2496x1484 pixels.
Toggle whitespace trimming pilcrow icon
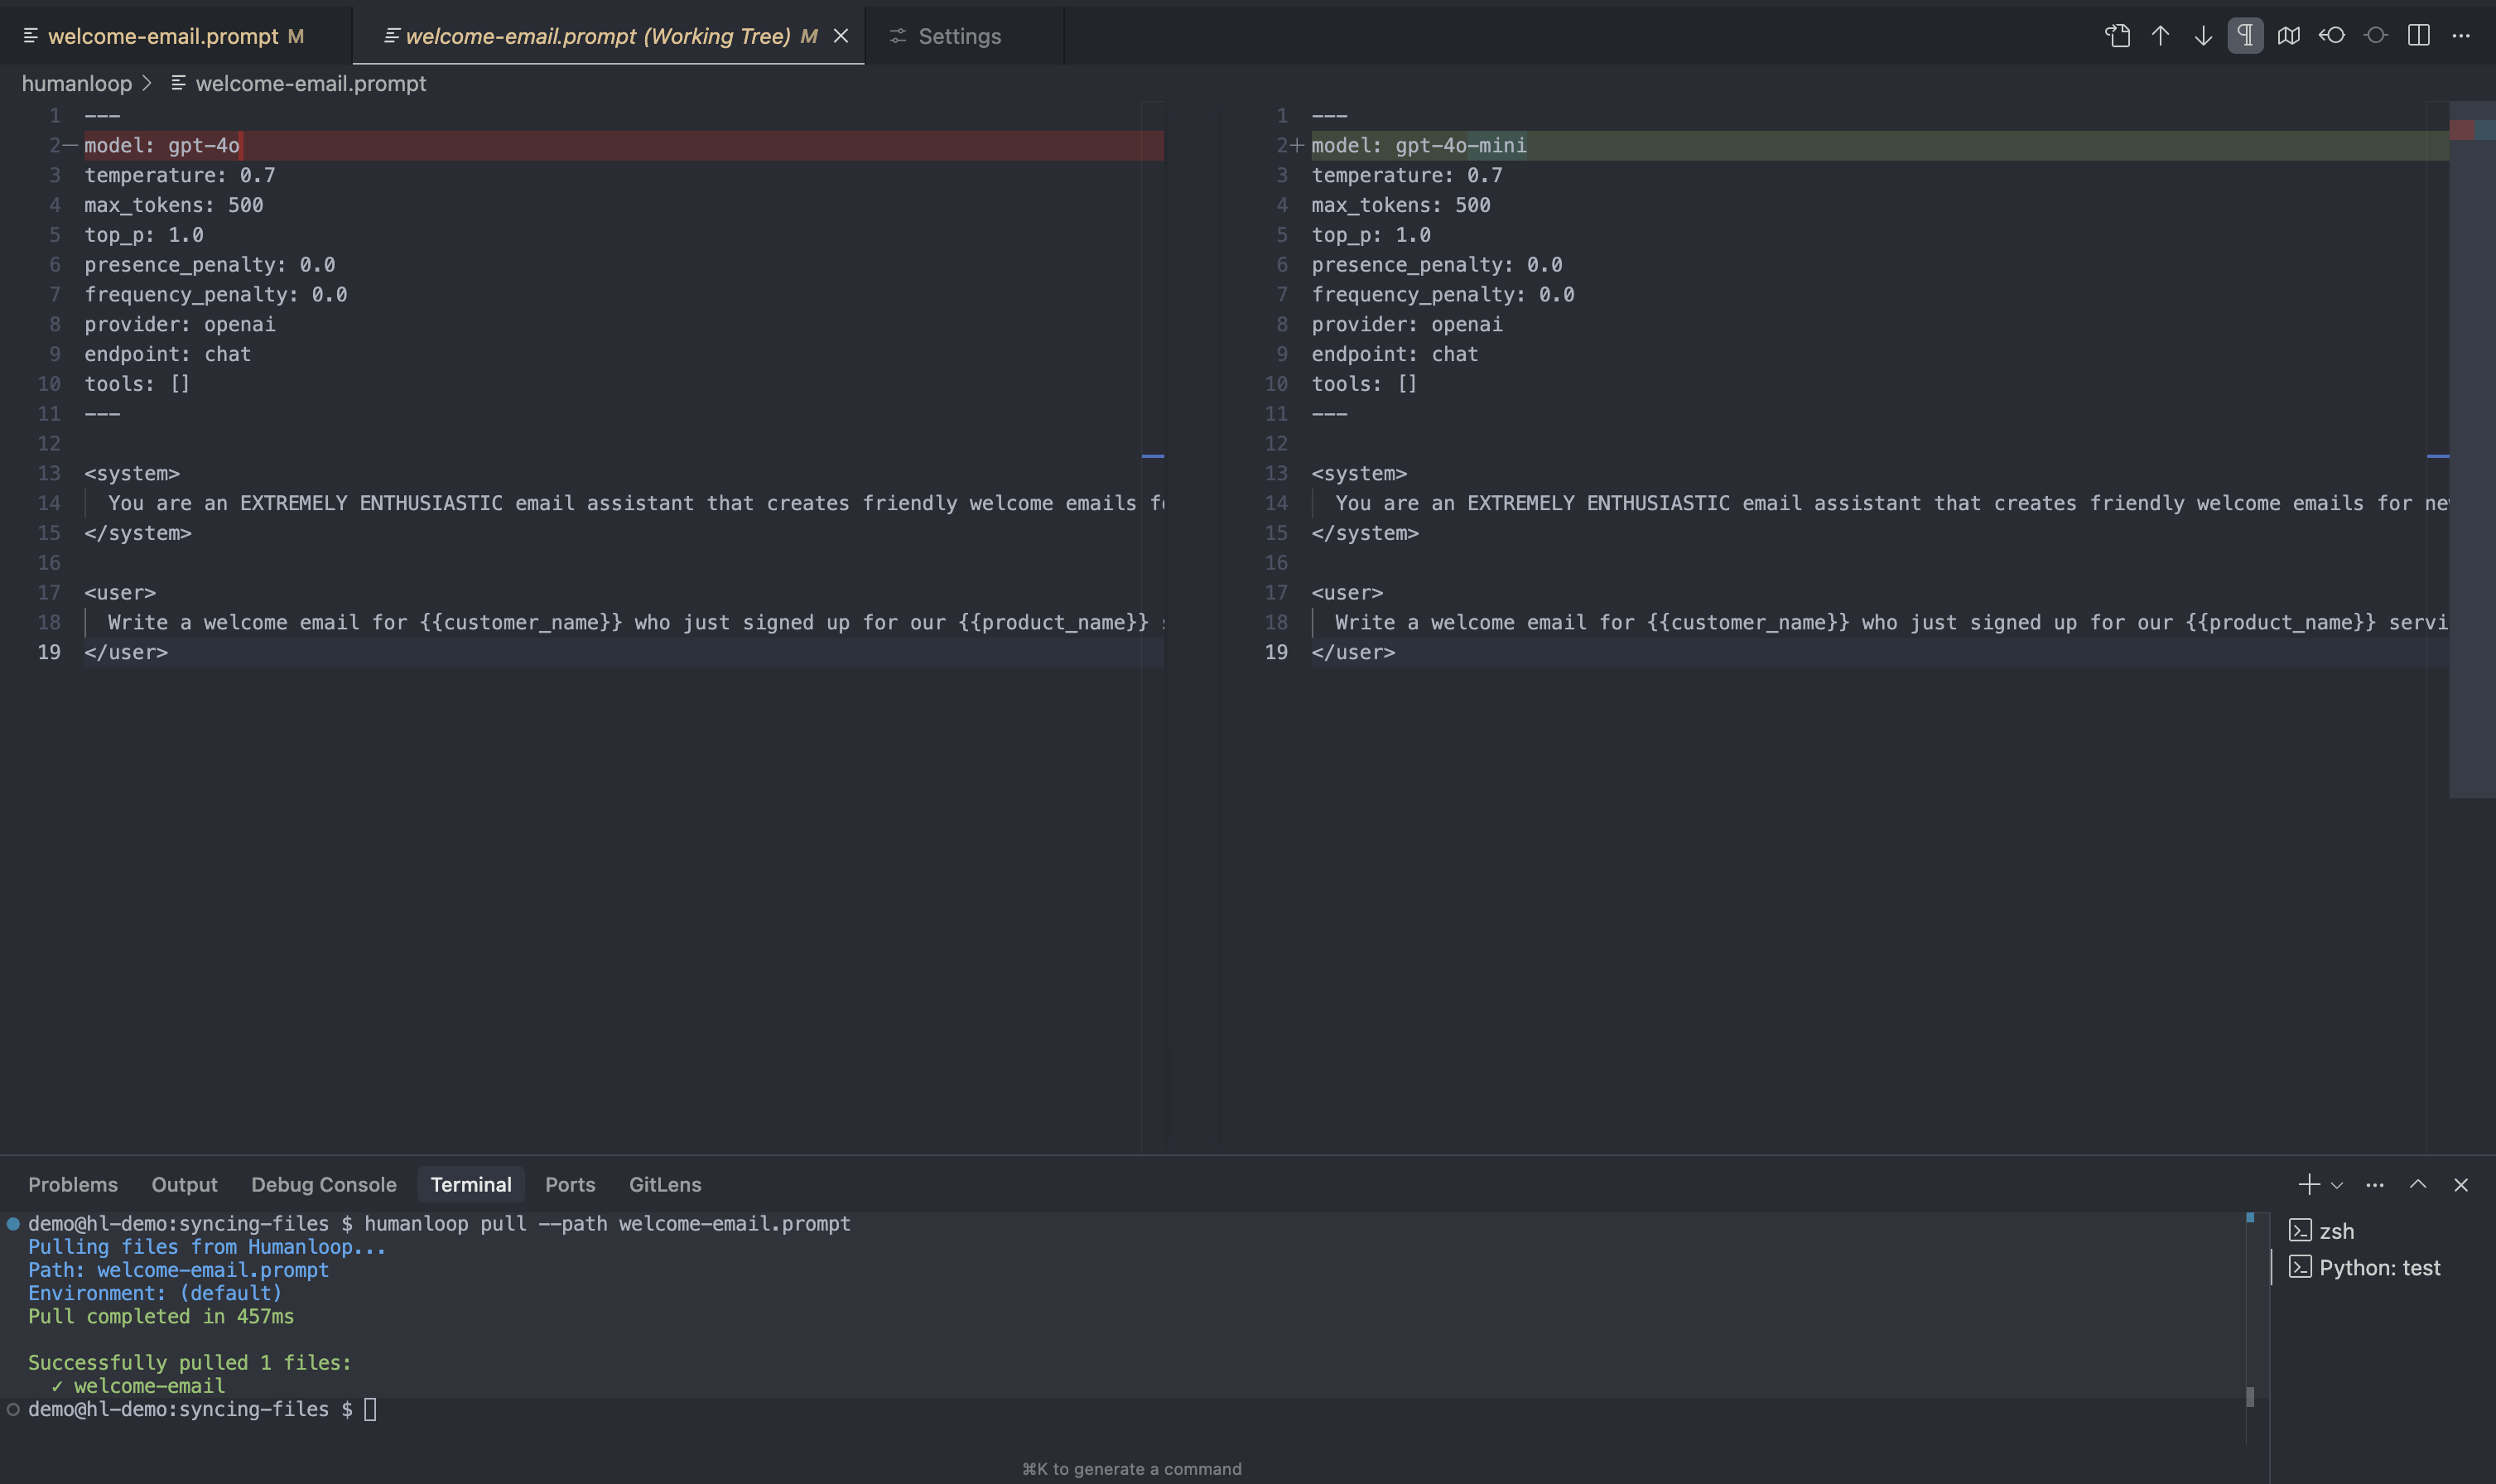[2246, 36]
